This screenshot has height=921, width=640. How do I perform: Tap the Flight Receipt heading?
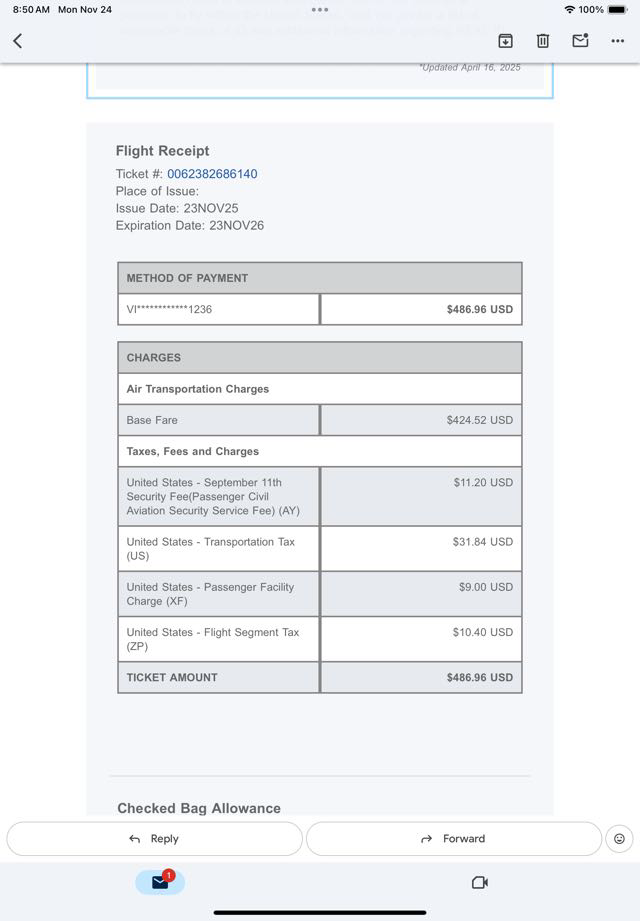(162, 151)
